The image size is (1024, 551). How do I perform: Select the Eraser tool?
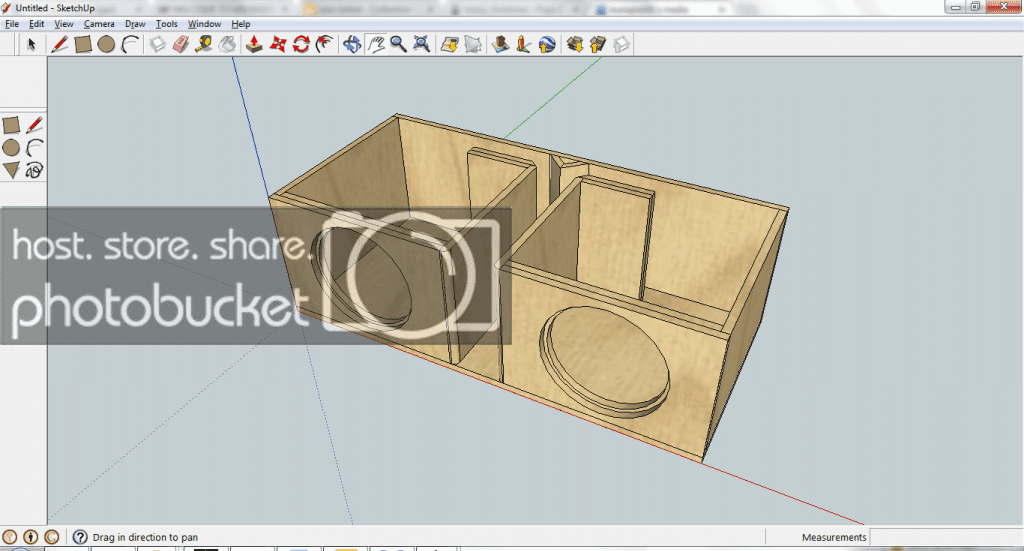point(181,44)
